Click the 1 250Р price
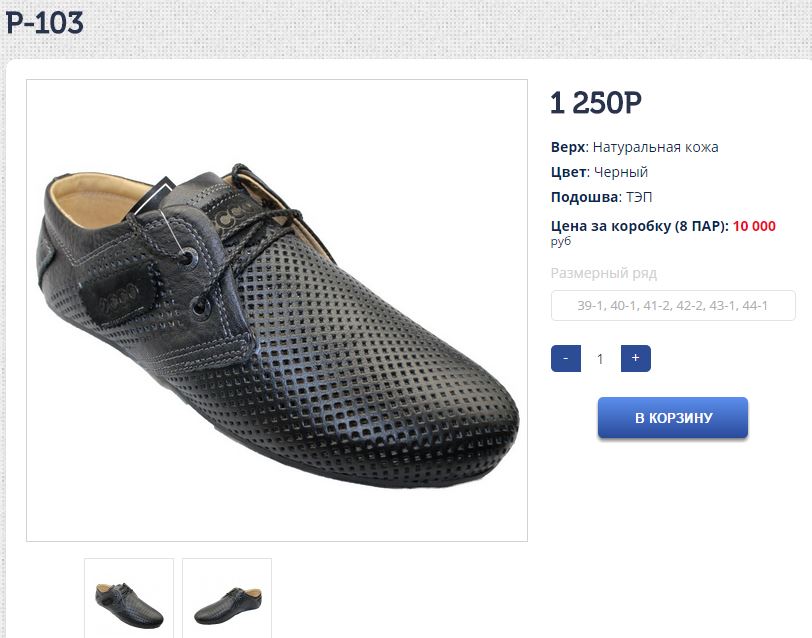Image resolution: width=812 pixels, height=638 pixels. [x=596, y=102]
